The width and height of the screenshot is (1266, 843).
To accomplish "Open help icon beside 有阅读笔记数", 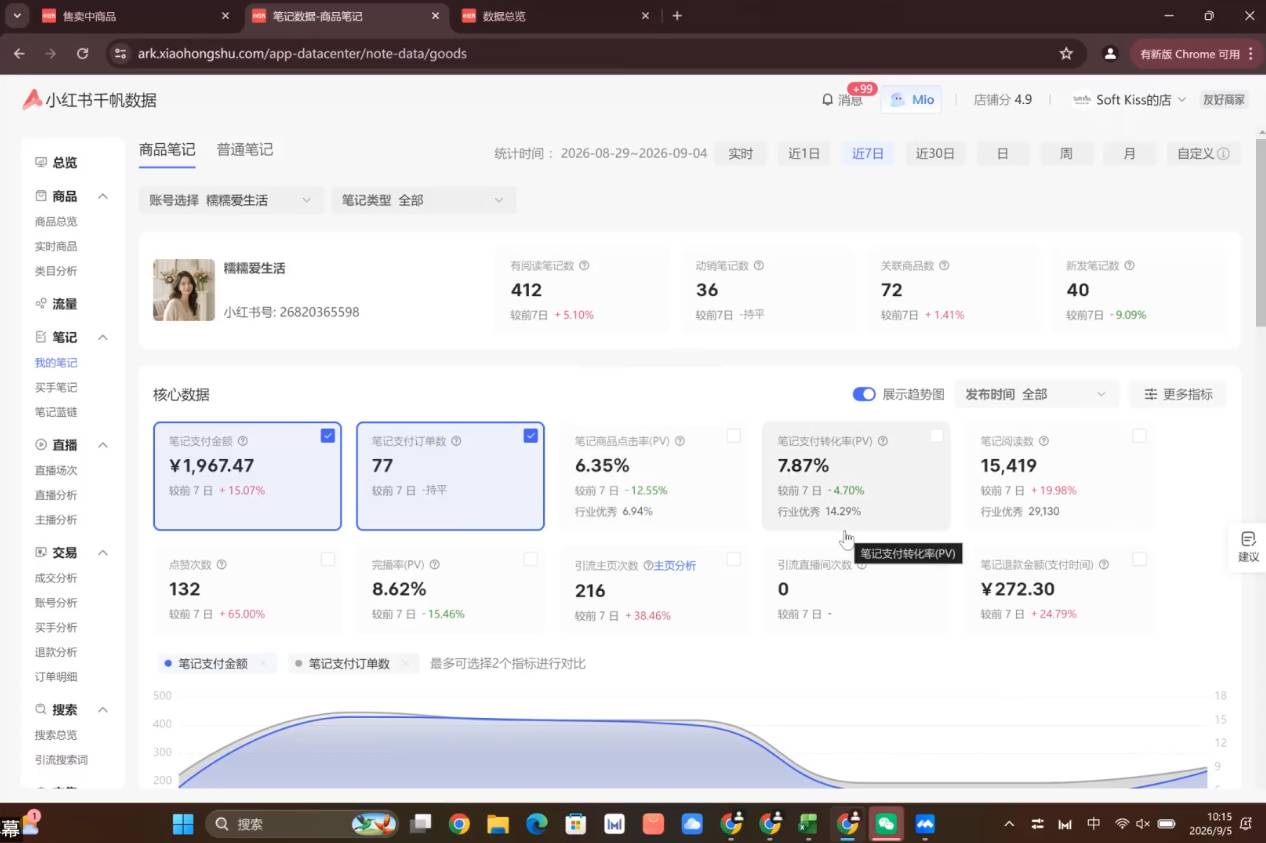I will click(x=584, y=266).
